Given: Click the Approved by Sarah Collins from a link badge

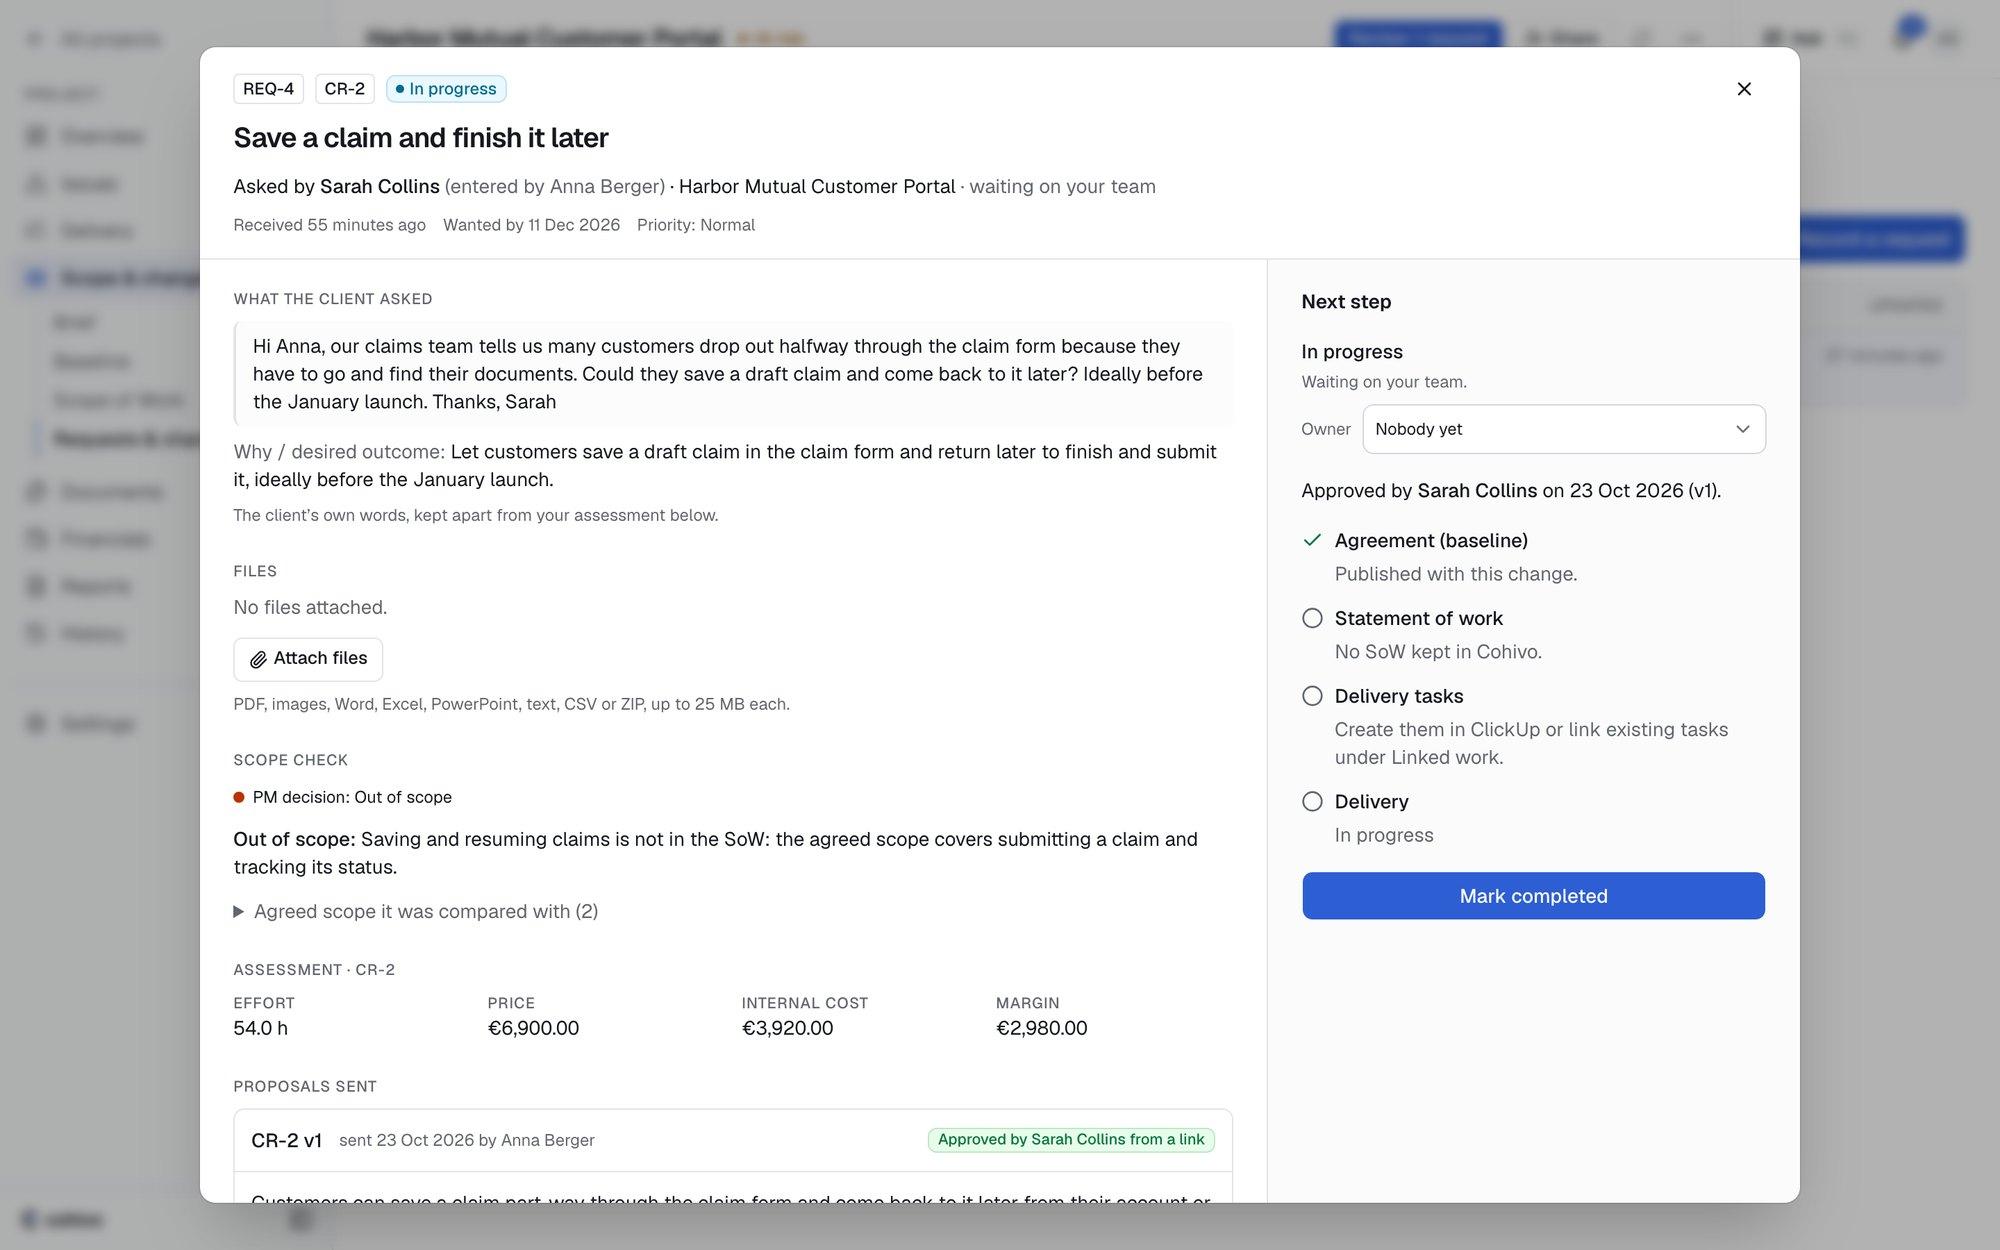Looking at the screenshot, I should [1071, 1140].
